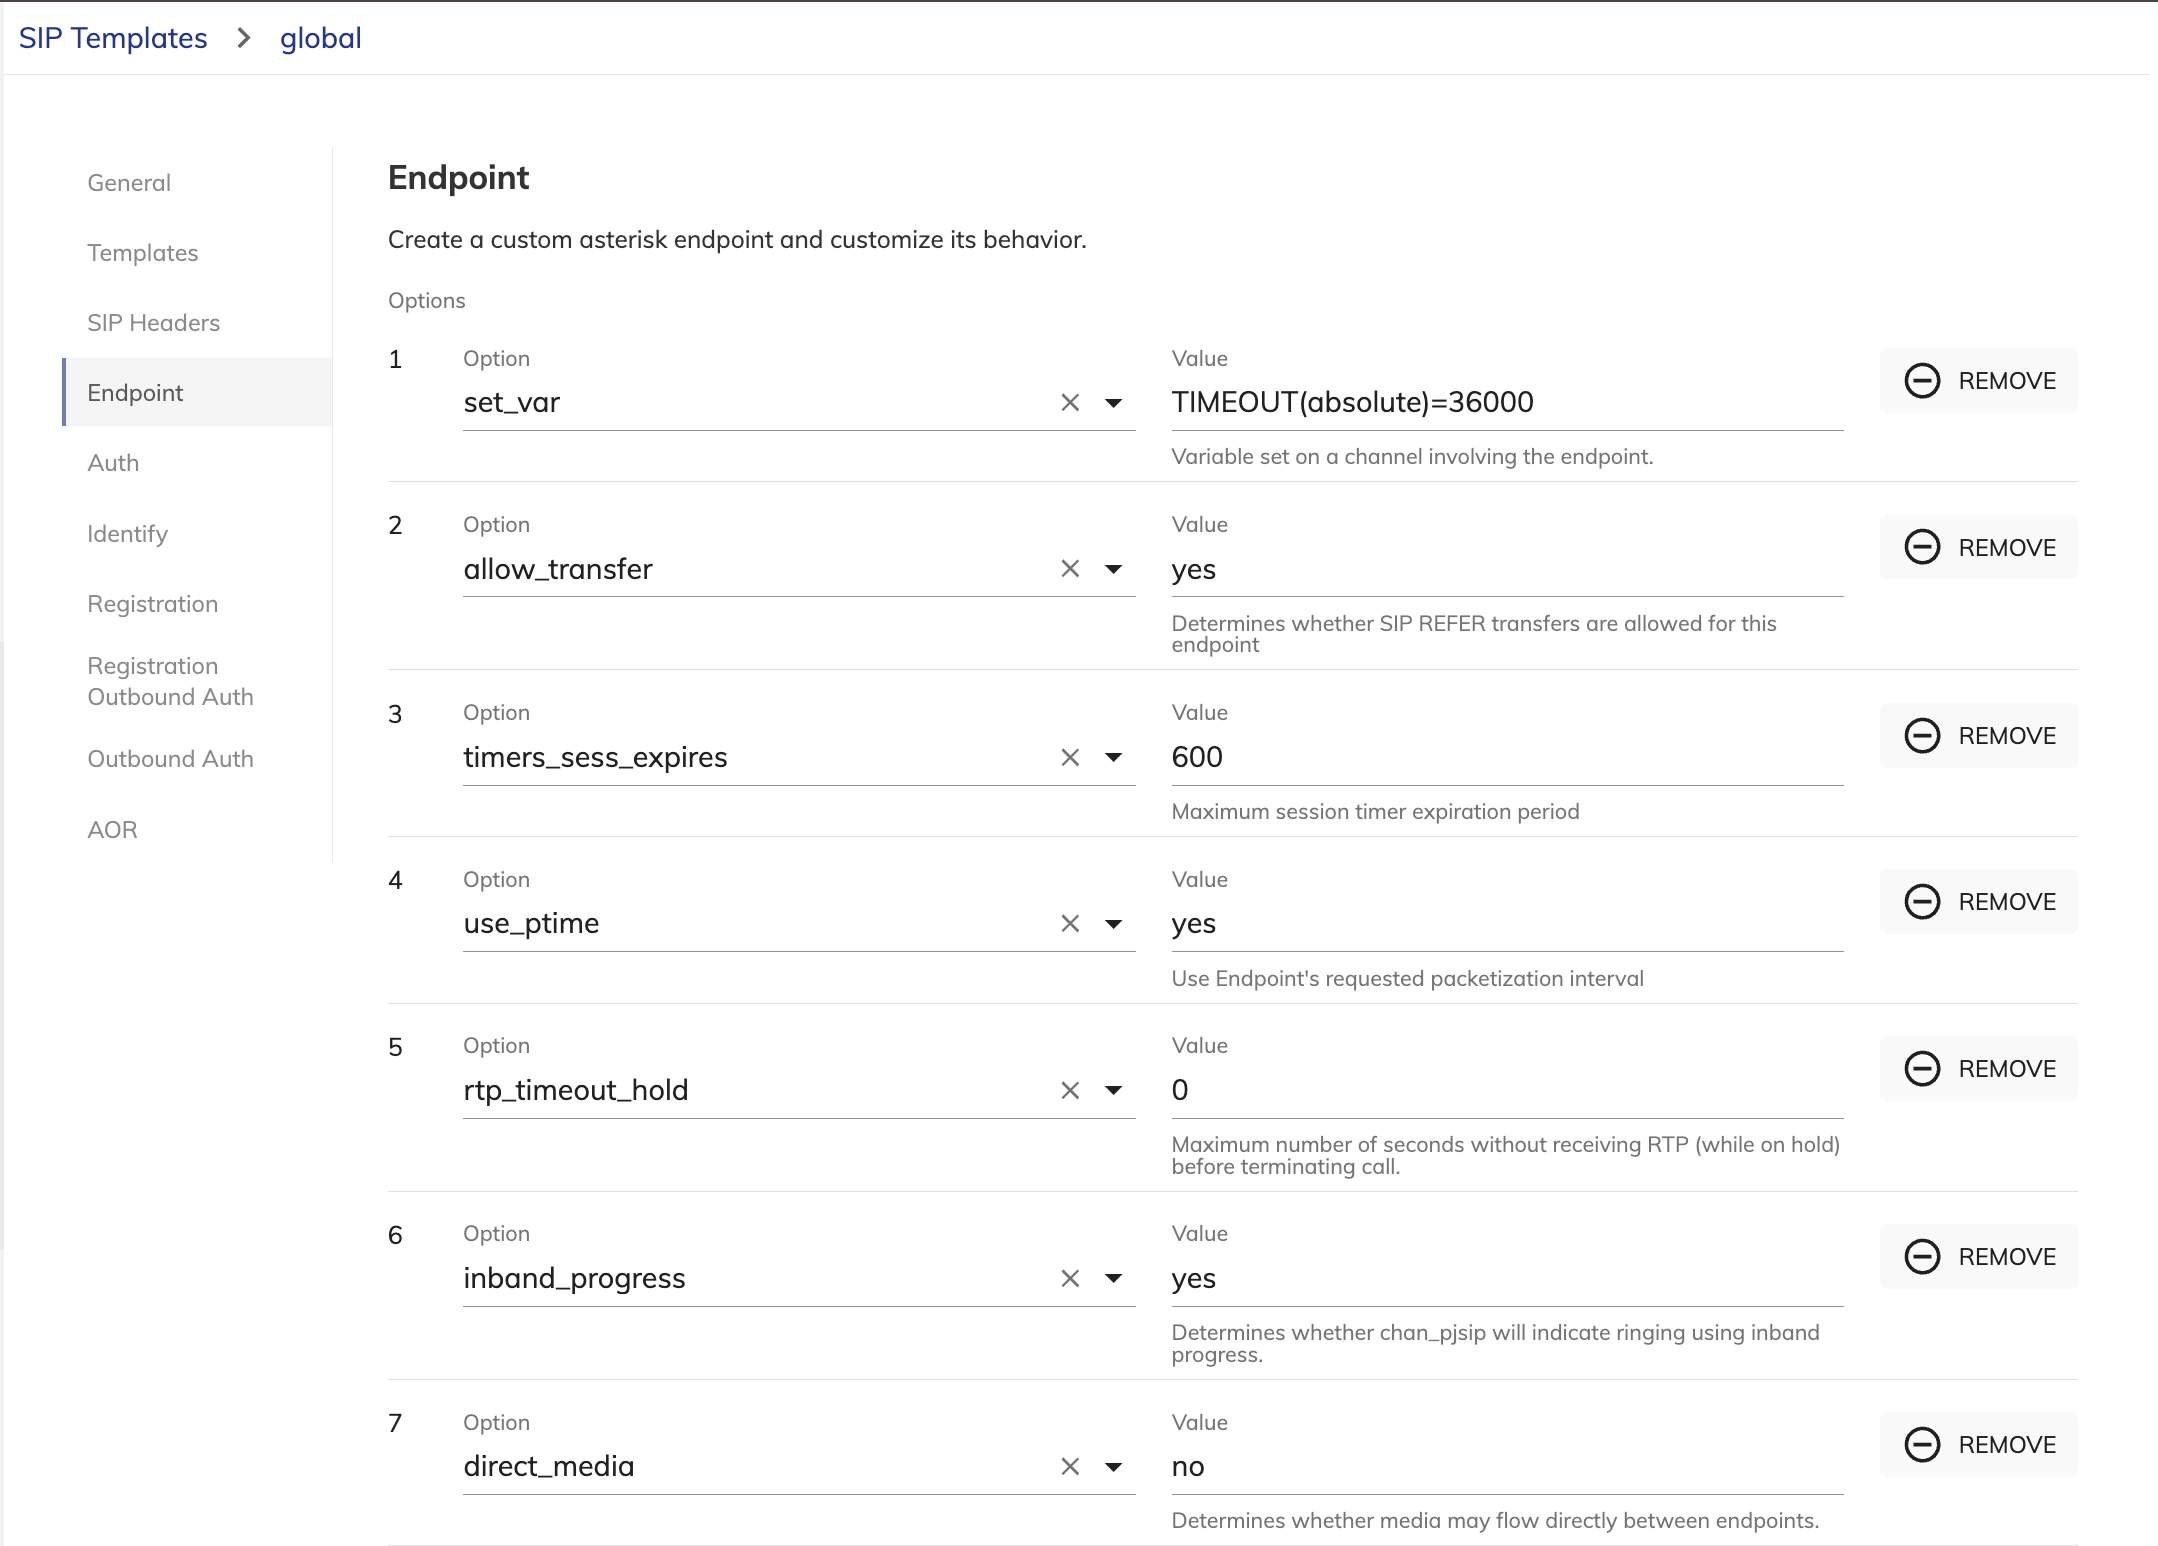Clear the rtp_timeout_hold option selection
Screen dimensions: 2158x1546
(x=1070, y=1090)
